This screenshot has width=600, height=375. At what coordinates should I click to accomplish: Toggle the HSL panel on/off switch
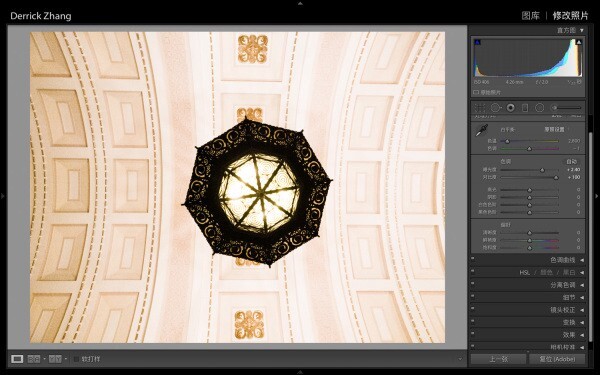click(x=473, y=271)
